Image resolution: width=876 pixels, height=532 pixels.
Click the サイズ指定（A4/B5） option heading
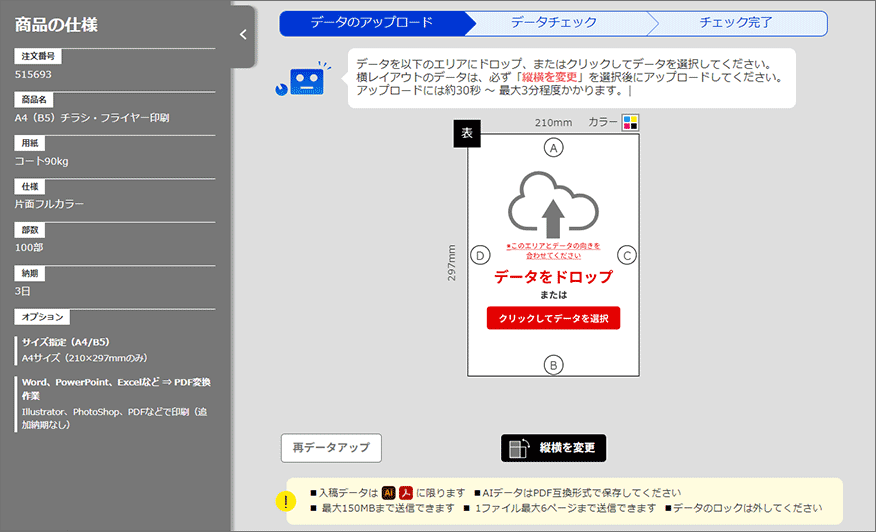(x=66, y=342)
